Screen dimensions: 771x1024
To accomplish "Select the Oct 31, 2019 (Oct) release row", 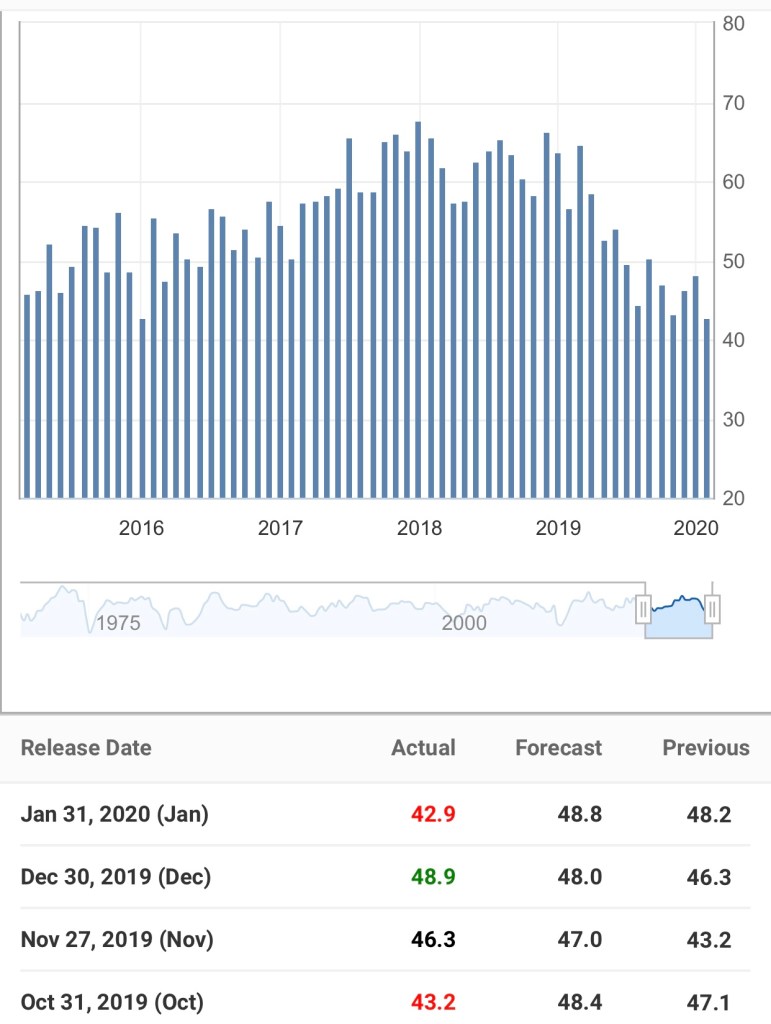I will pos(112,1003).
